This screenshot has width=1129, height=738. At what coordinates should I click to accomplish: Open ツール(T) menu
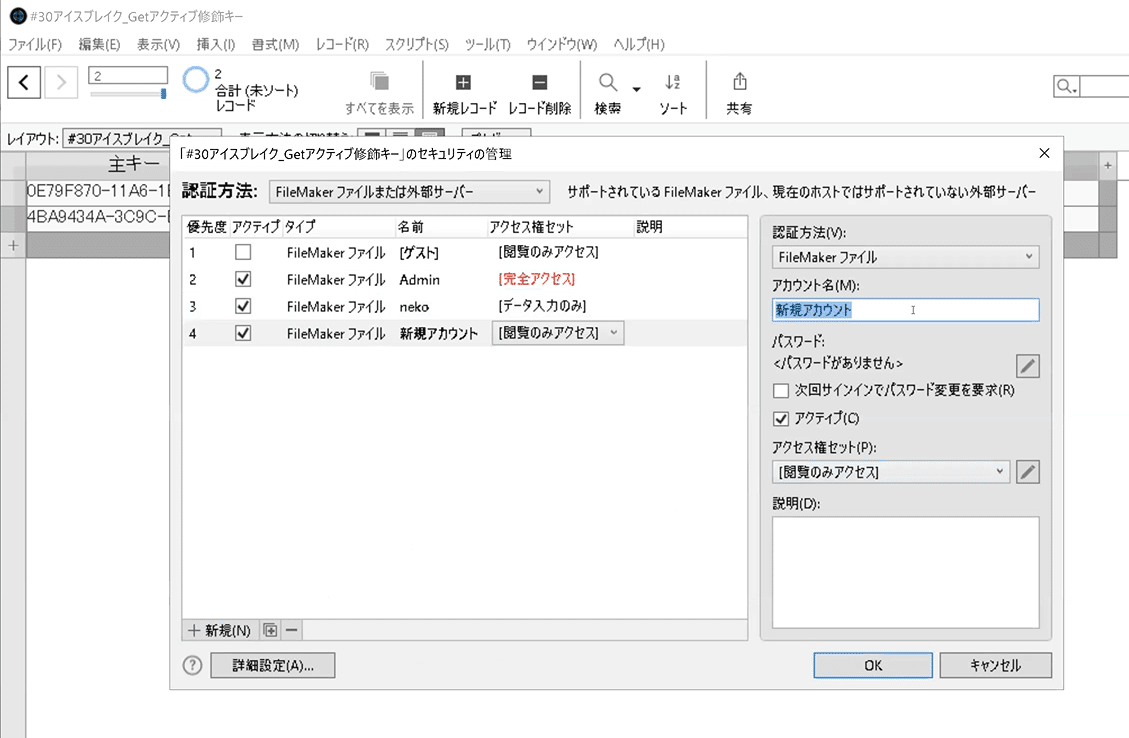pos(487,44)
